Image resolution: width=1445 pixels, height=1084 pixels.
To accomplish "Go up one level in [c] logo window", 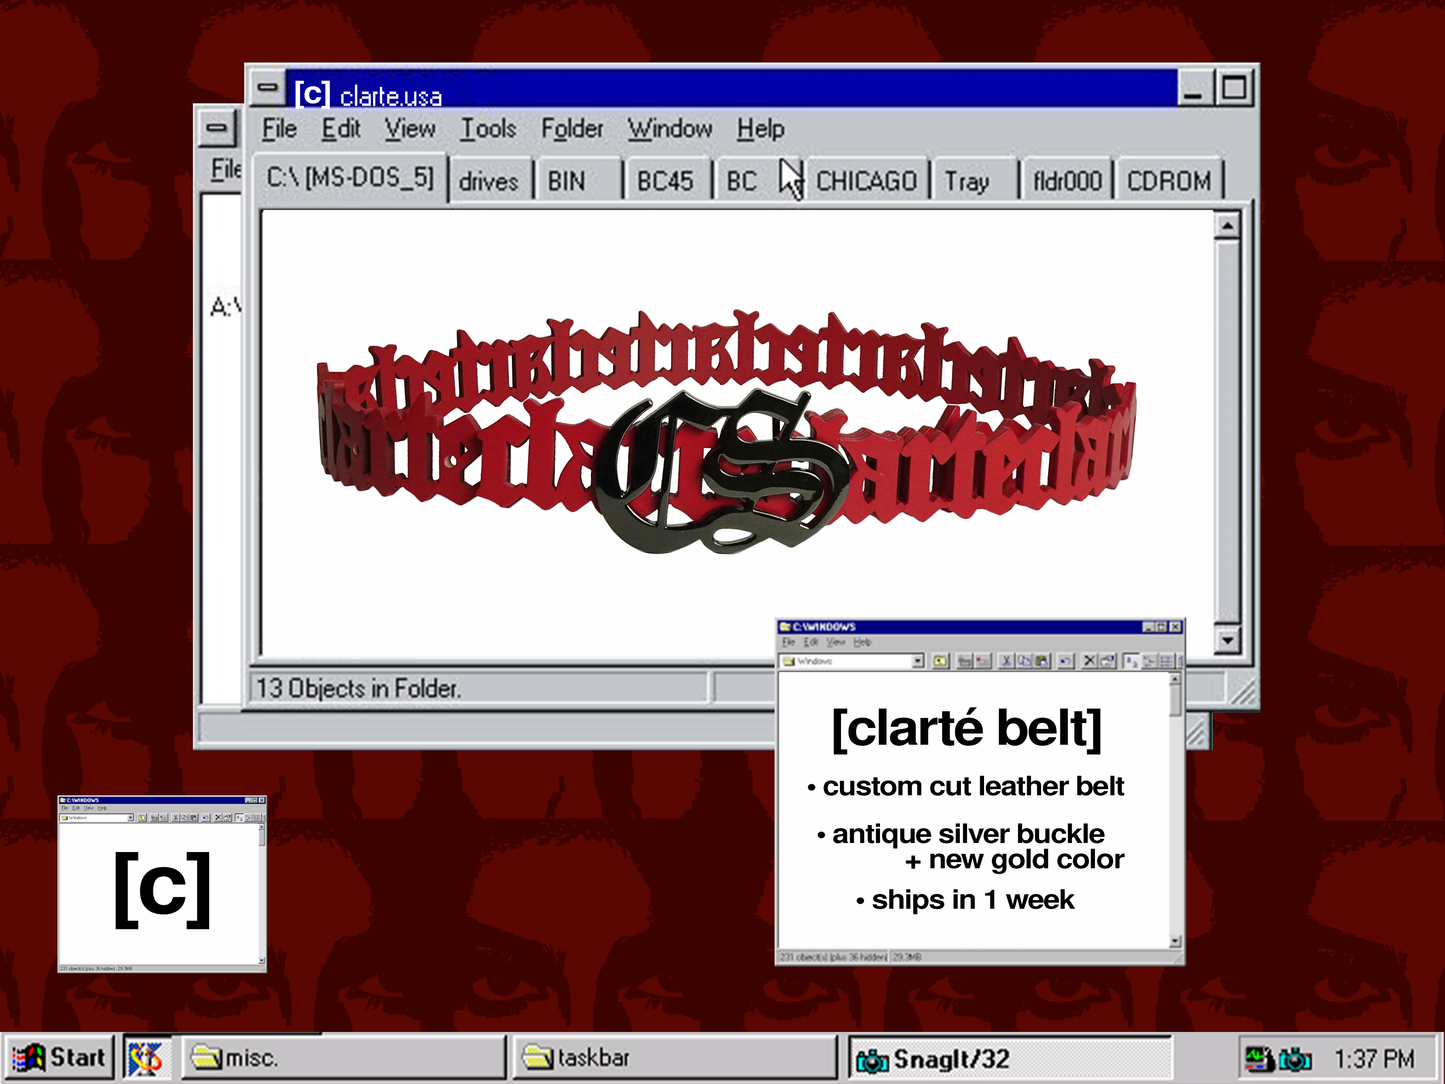I will pyautogui.click(x=142, y=818).
